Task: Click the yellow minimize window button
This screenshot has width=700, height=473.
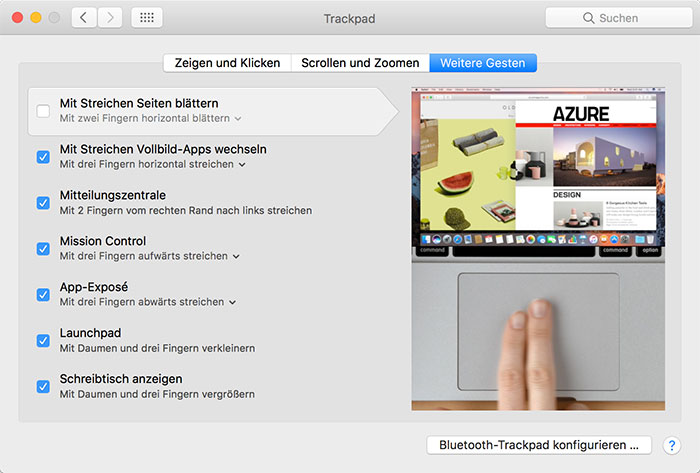Action: pyautogui.click(x=36, y=18)
